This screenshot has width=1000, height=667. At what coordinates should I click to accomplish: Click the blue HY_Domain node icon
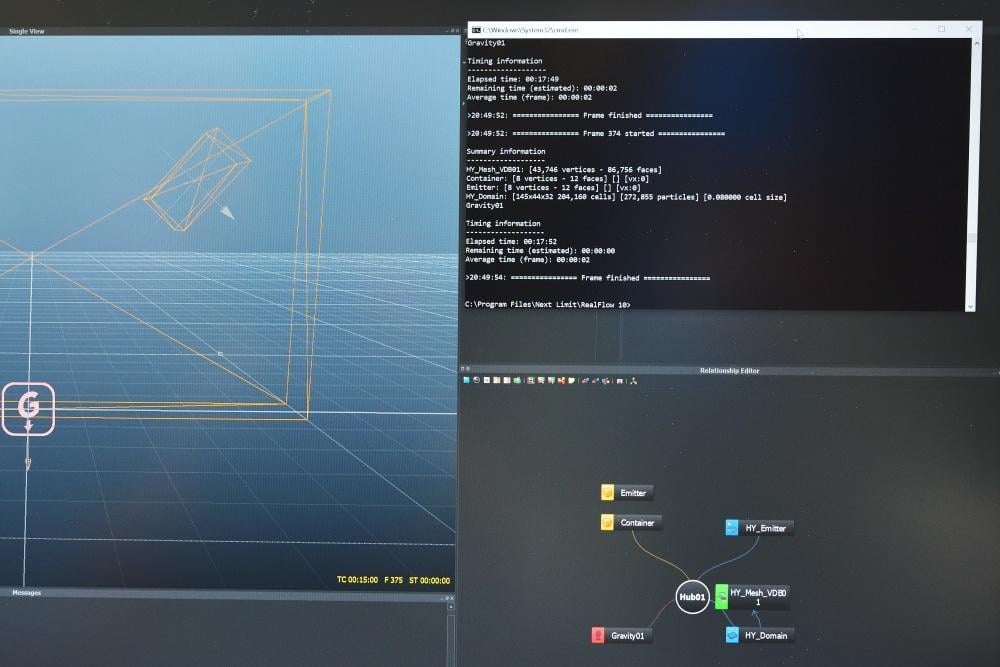point(731,635)
